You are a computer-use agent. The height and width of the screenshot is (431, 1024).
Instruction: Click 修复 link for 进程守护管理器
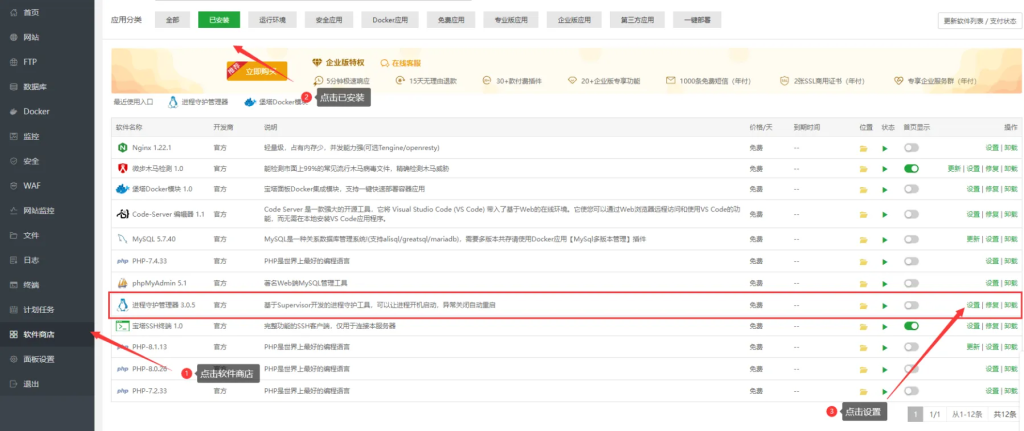click(992, 305)
